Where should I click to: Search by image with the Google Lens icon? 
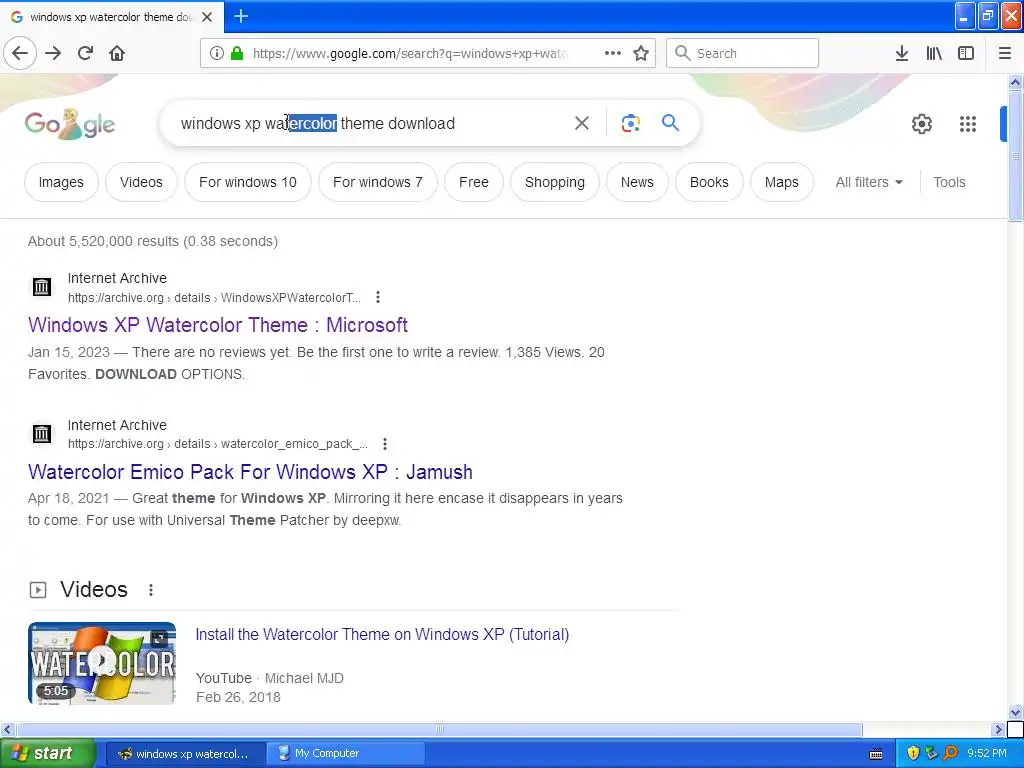630,123
